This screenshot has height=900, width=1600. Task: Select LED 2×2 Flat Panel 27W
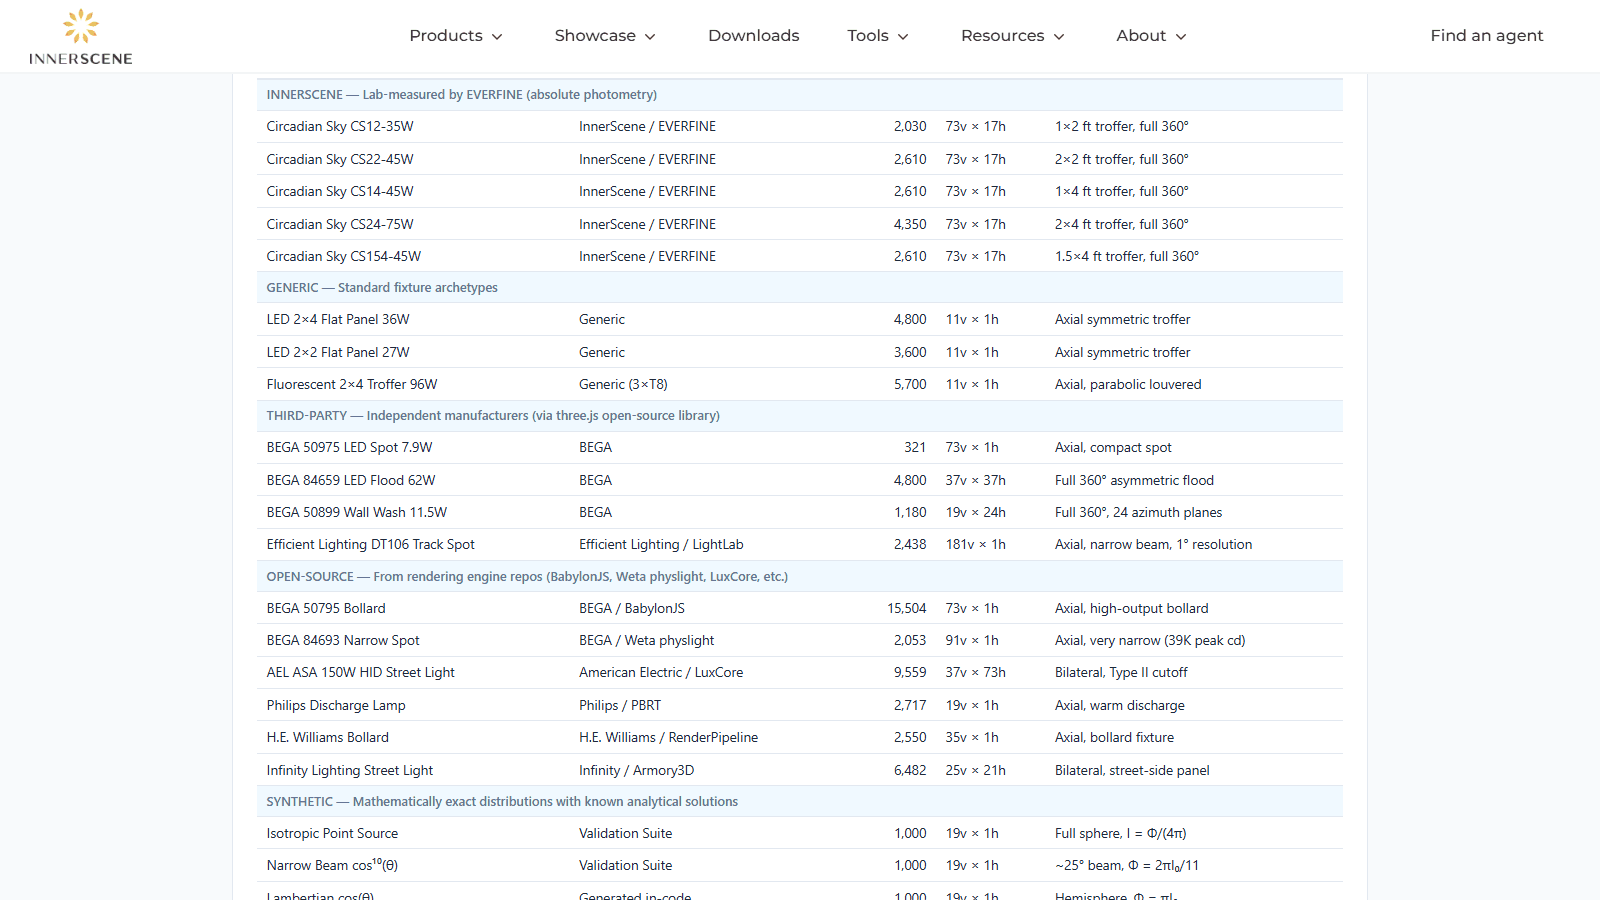pos(338,352)
